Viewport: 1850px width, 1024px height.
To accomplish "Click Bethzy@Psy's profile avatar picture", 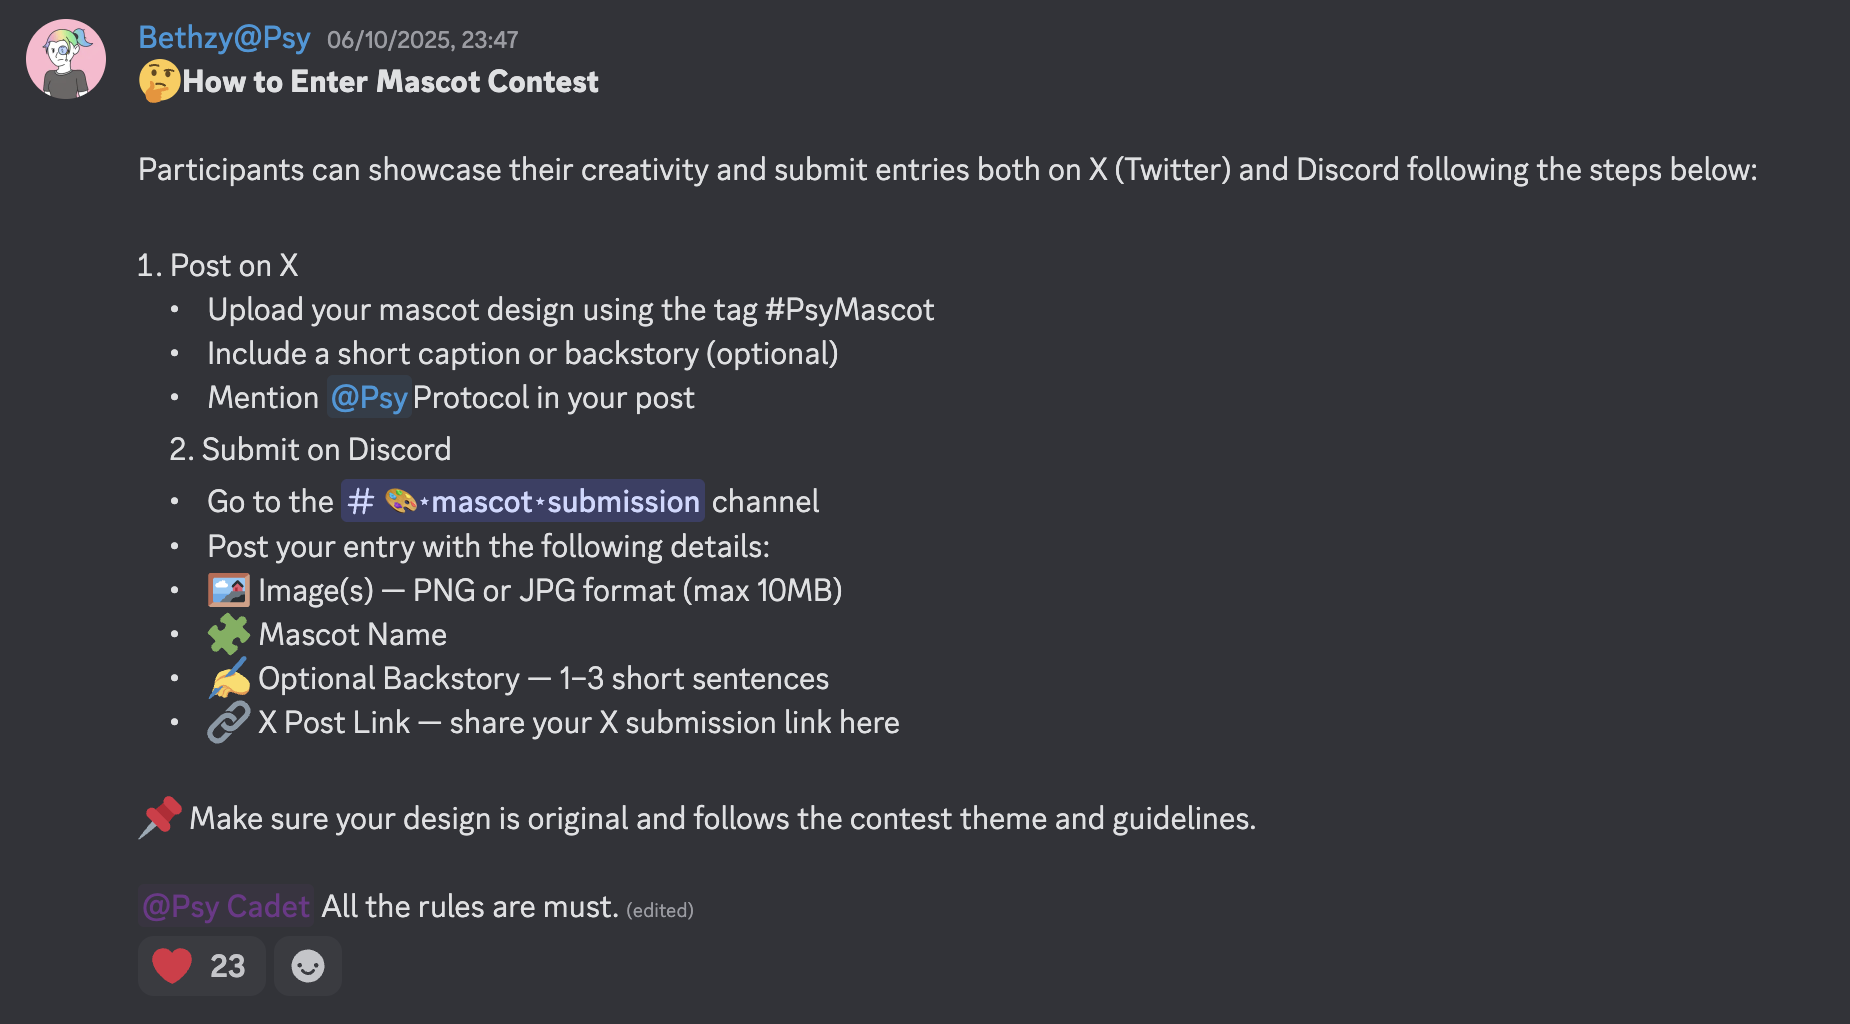I will tap(66, 59).
